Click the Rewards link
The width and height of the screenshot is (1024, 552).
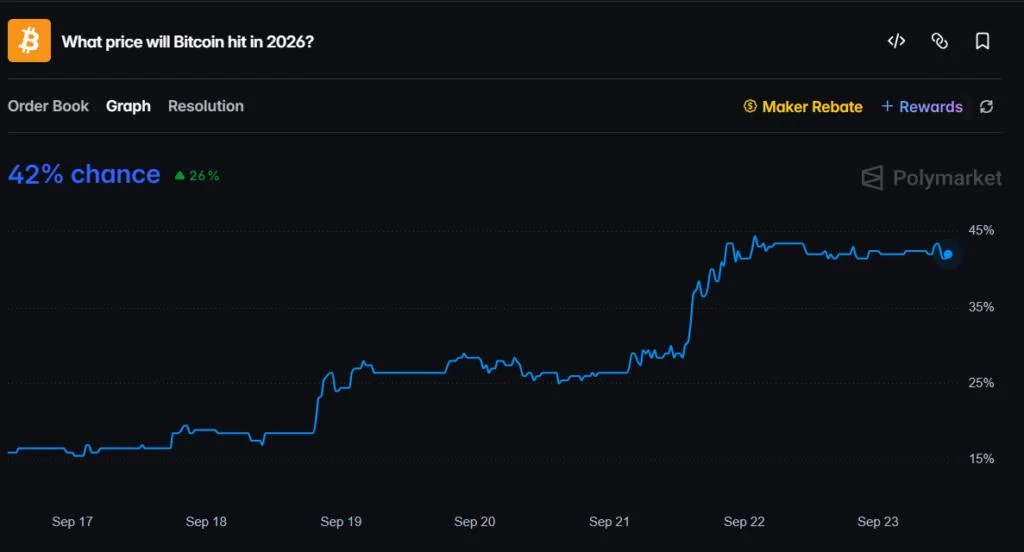(x=931, y=106)
